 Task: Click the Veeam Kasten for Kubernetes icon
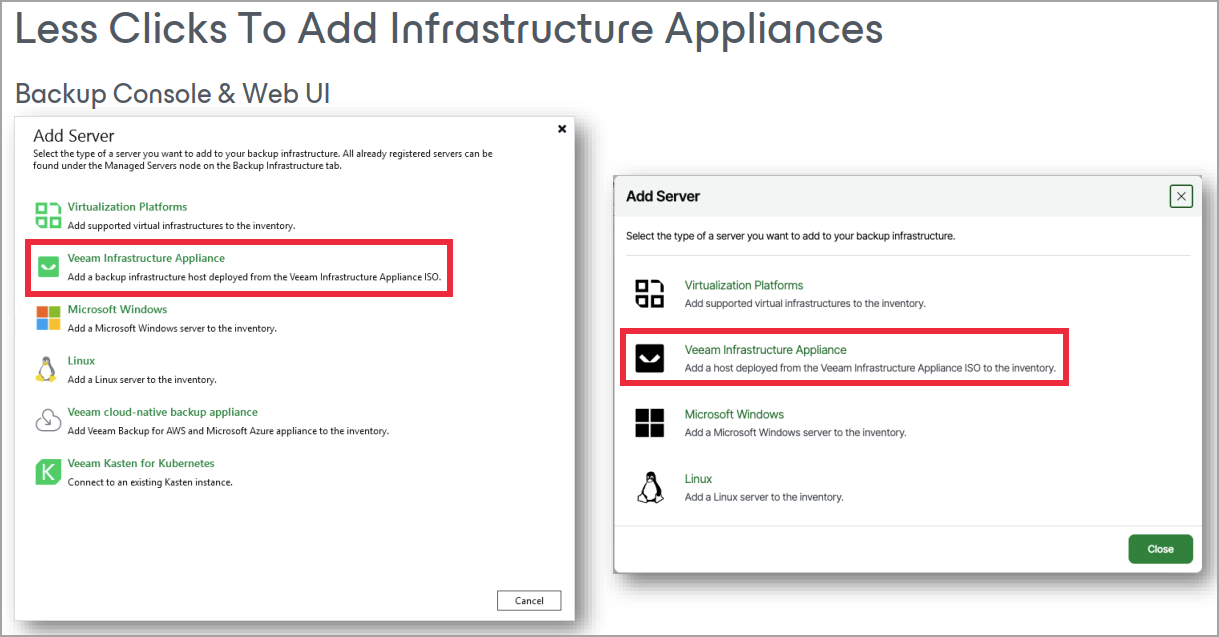(48, 472)
